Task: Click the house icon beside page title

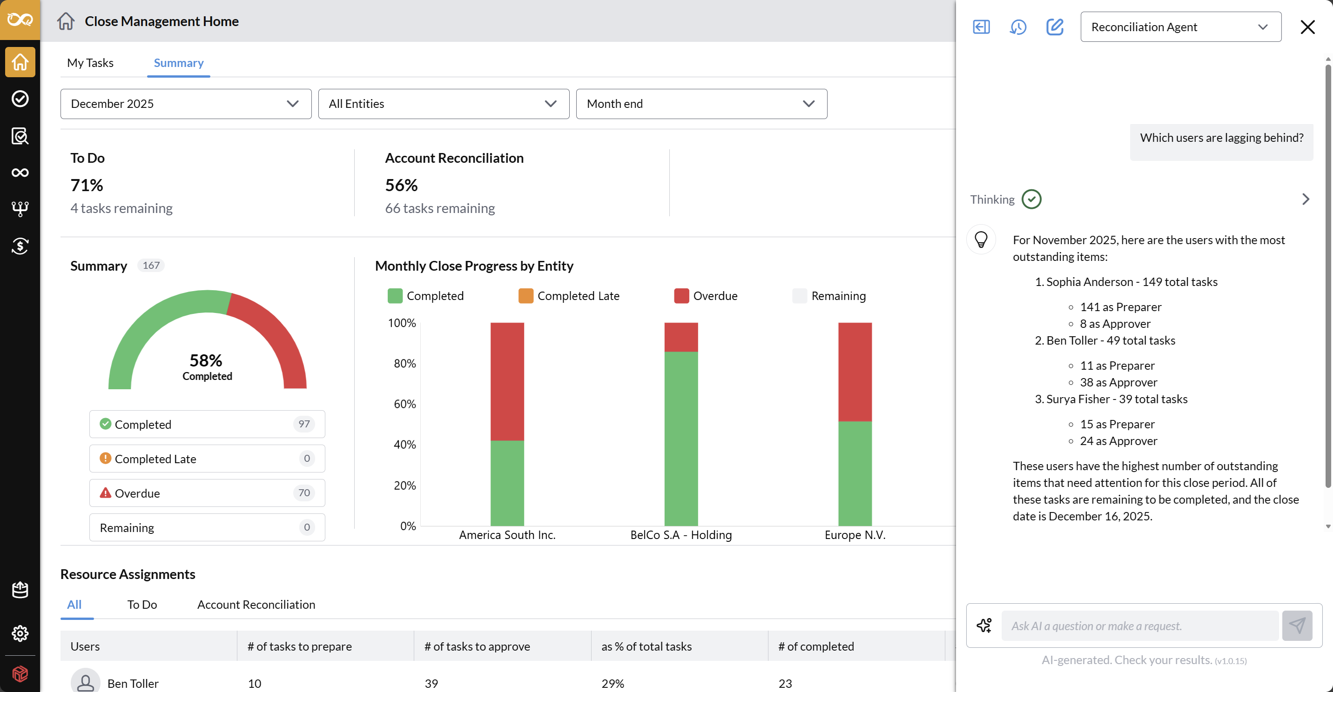Action: coord(66,21)
